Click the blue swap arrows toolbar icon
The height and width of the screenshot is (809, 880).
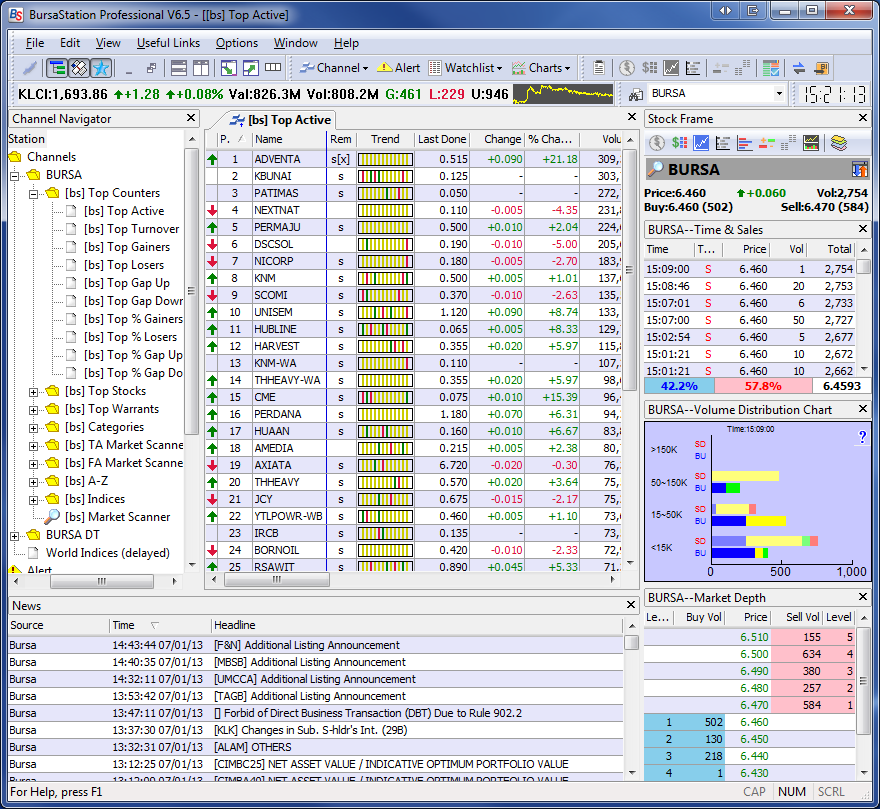point(799,68)
